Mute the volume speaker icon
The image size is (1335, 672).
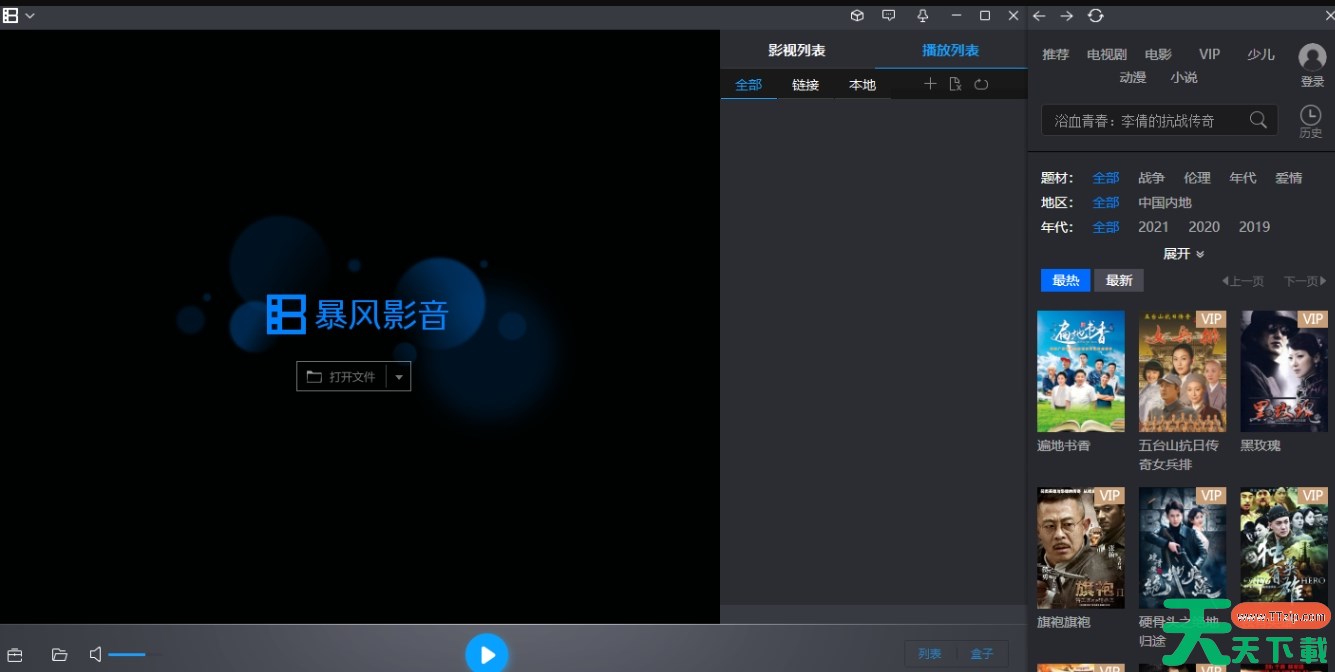[x=95, y=655]
